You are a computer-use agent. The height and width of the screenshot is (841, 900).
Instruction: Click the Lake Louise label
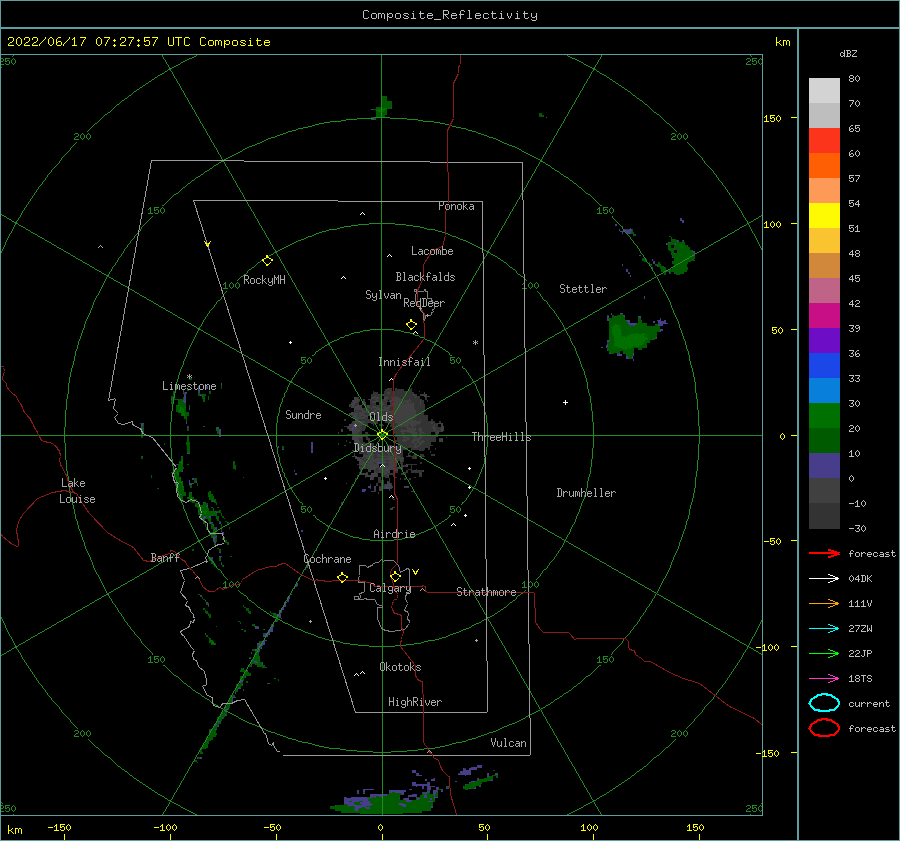tap(77, 491)
